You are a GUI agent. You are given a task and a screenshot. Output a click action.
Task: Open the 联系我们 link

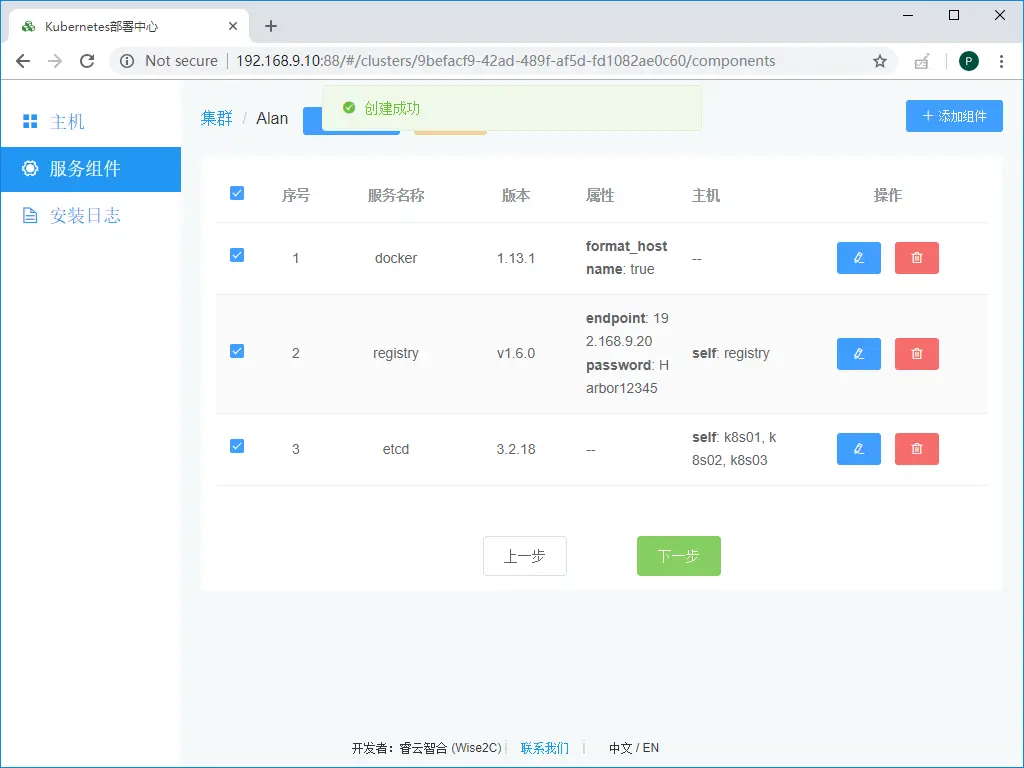pos(545,748)
